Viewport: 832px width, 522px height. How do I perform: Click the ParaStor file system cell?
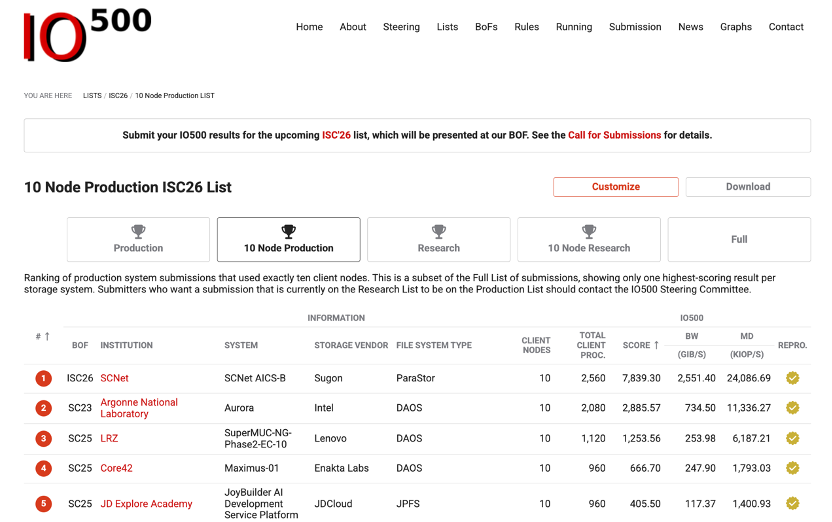click(415, 378)
